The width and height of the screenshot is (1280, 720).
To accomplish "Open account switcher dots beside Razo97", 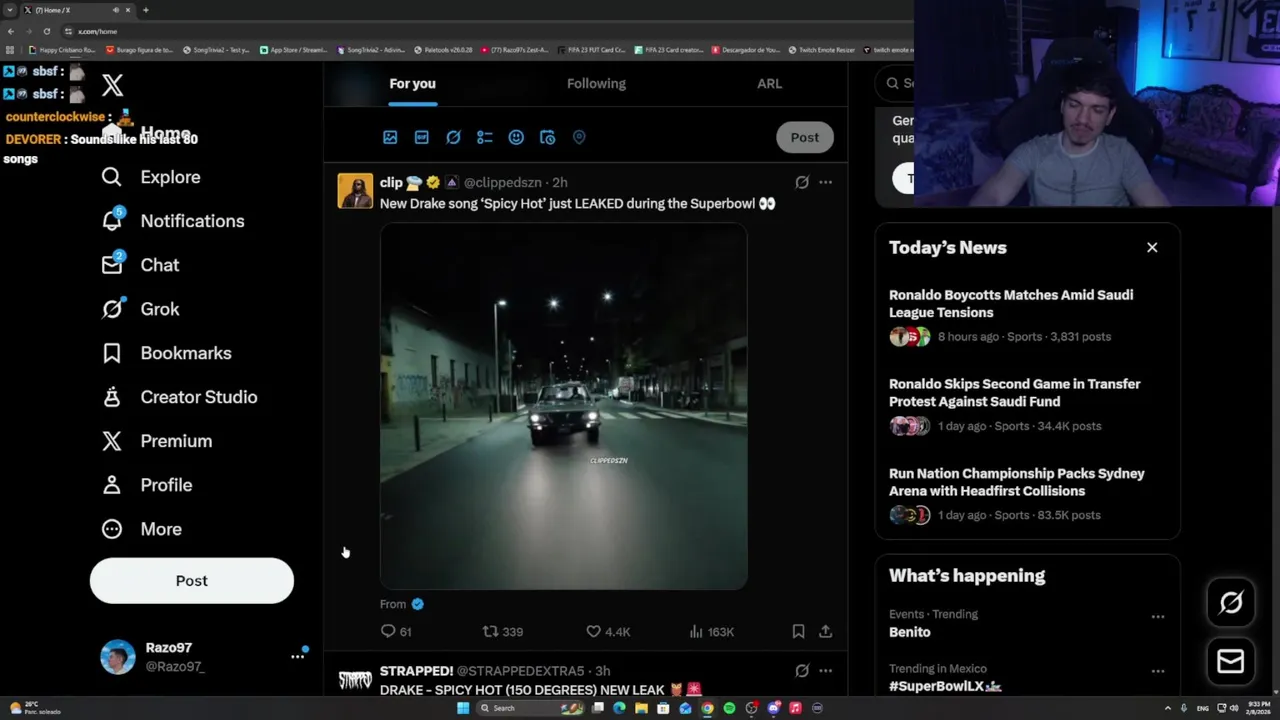I will [x=297, y=656].
